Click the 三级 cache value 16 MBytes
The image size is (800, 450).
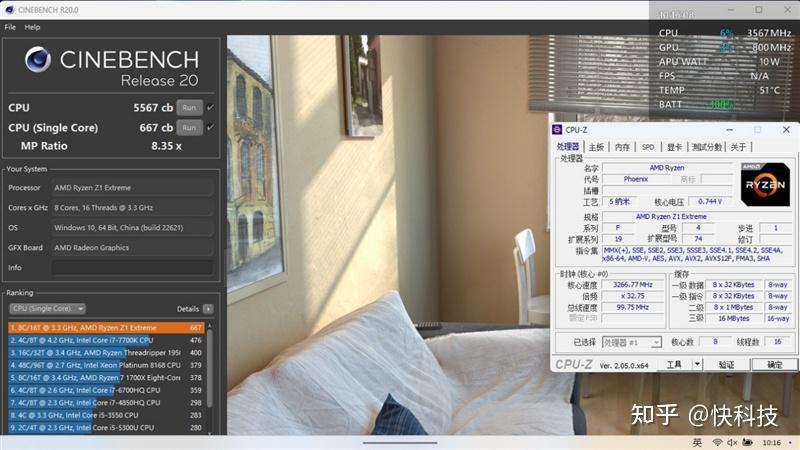(x=734, y=318)
